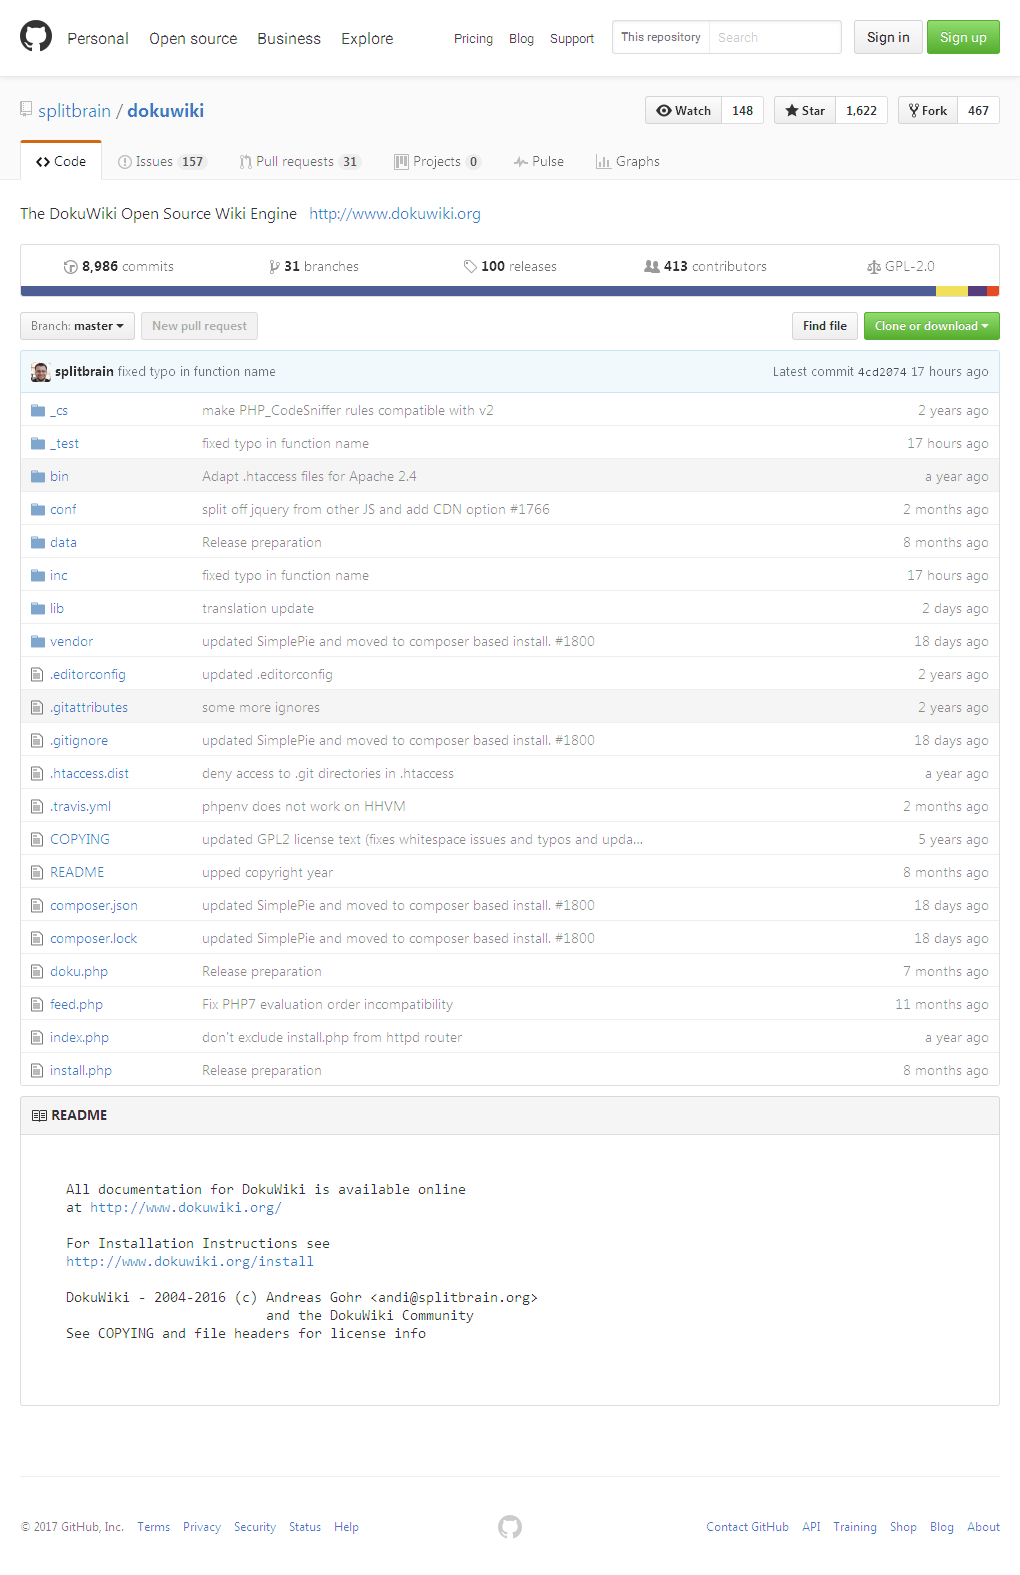
Task: Open the Pricing link in header
Action: (x=473, y=38)
